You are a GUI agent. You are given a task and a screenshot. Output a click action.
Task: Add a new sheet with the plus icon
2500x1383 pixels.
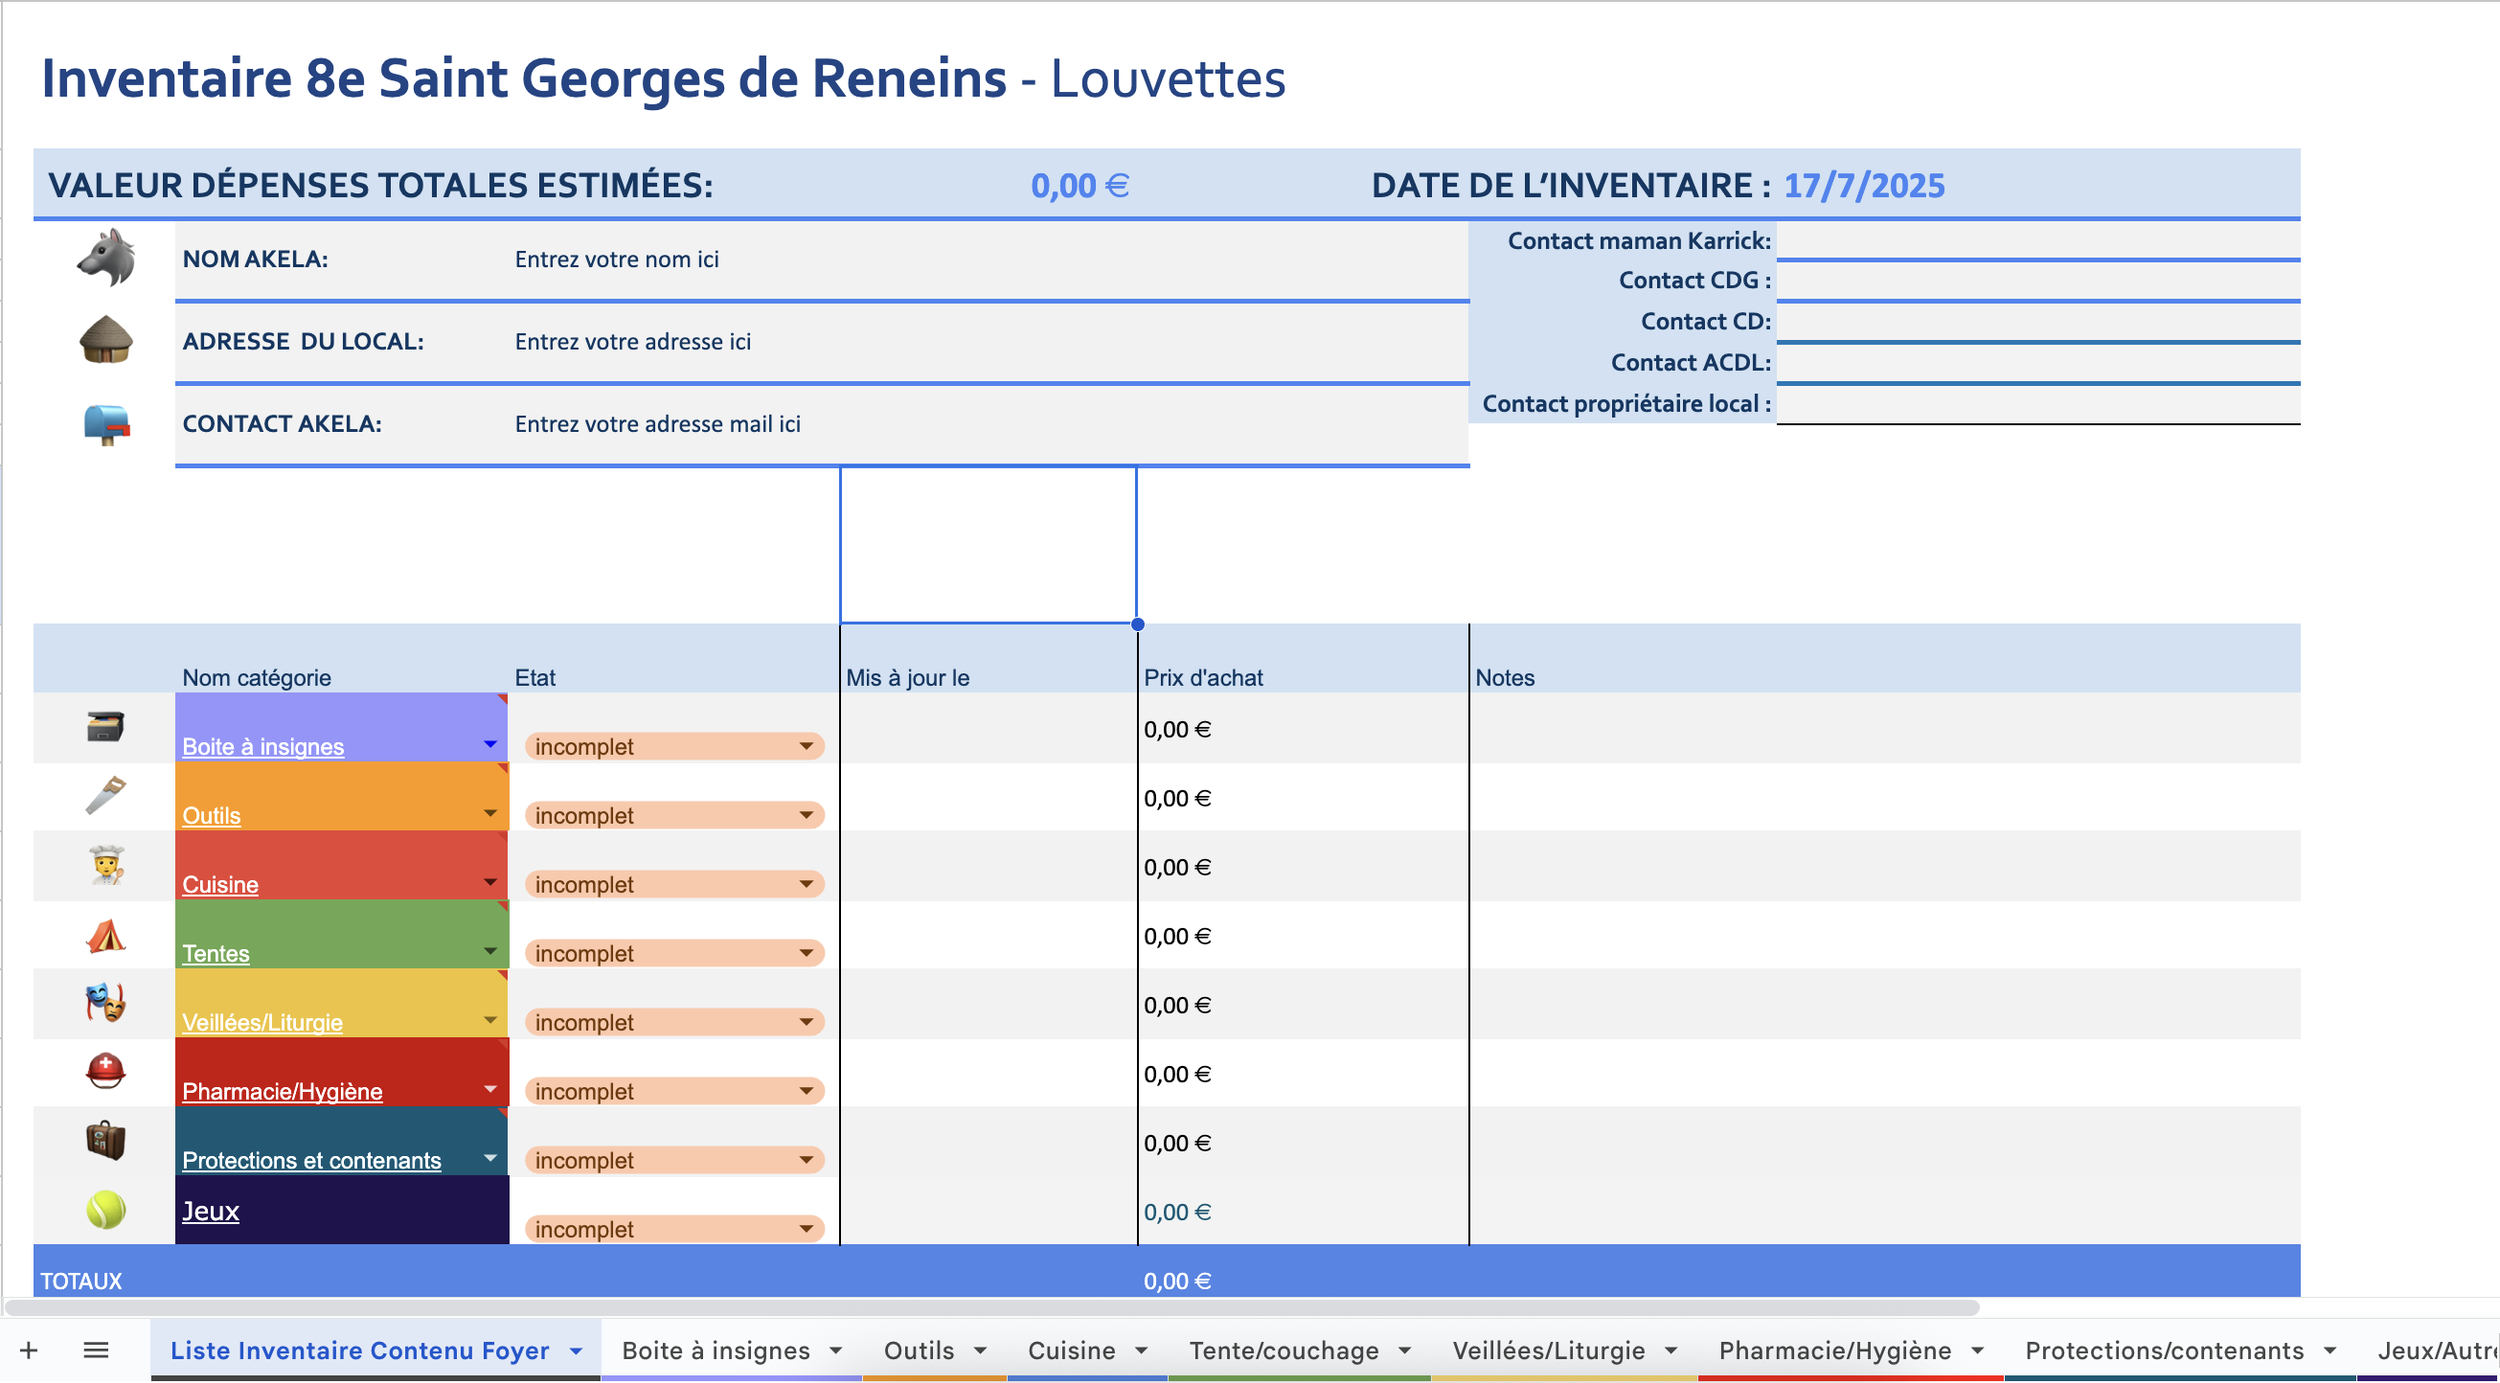pos(29,1351)
